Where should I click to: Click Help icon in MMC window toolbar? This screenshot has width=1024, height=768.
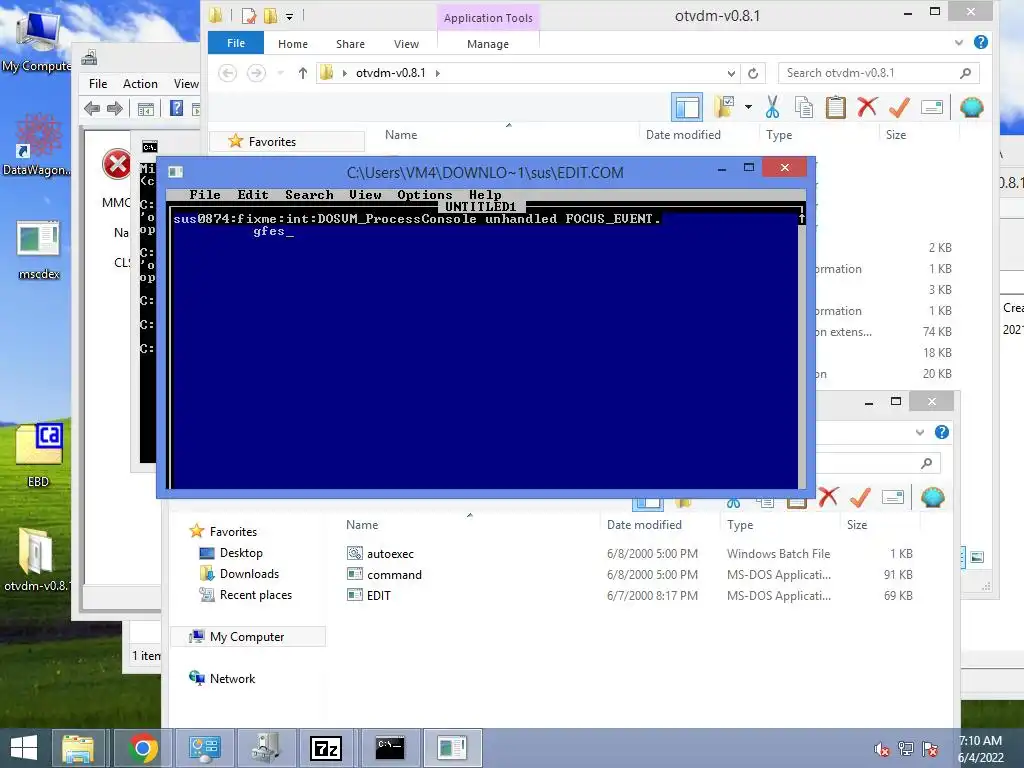[x=176, y=108]
